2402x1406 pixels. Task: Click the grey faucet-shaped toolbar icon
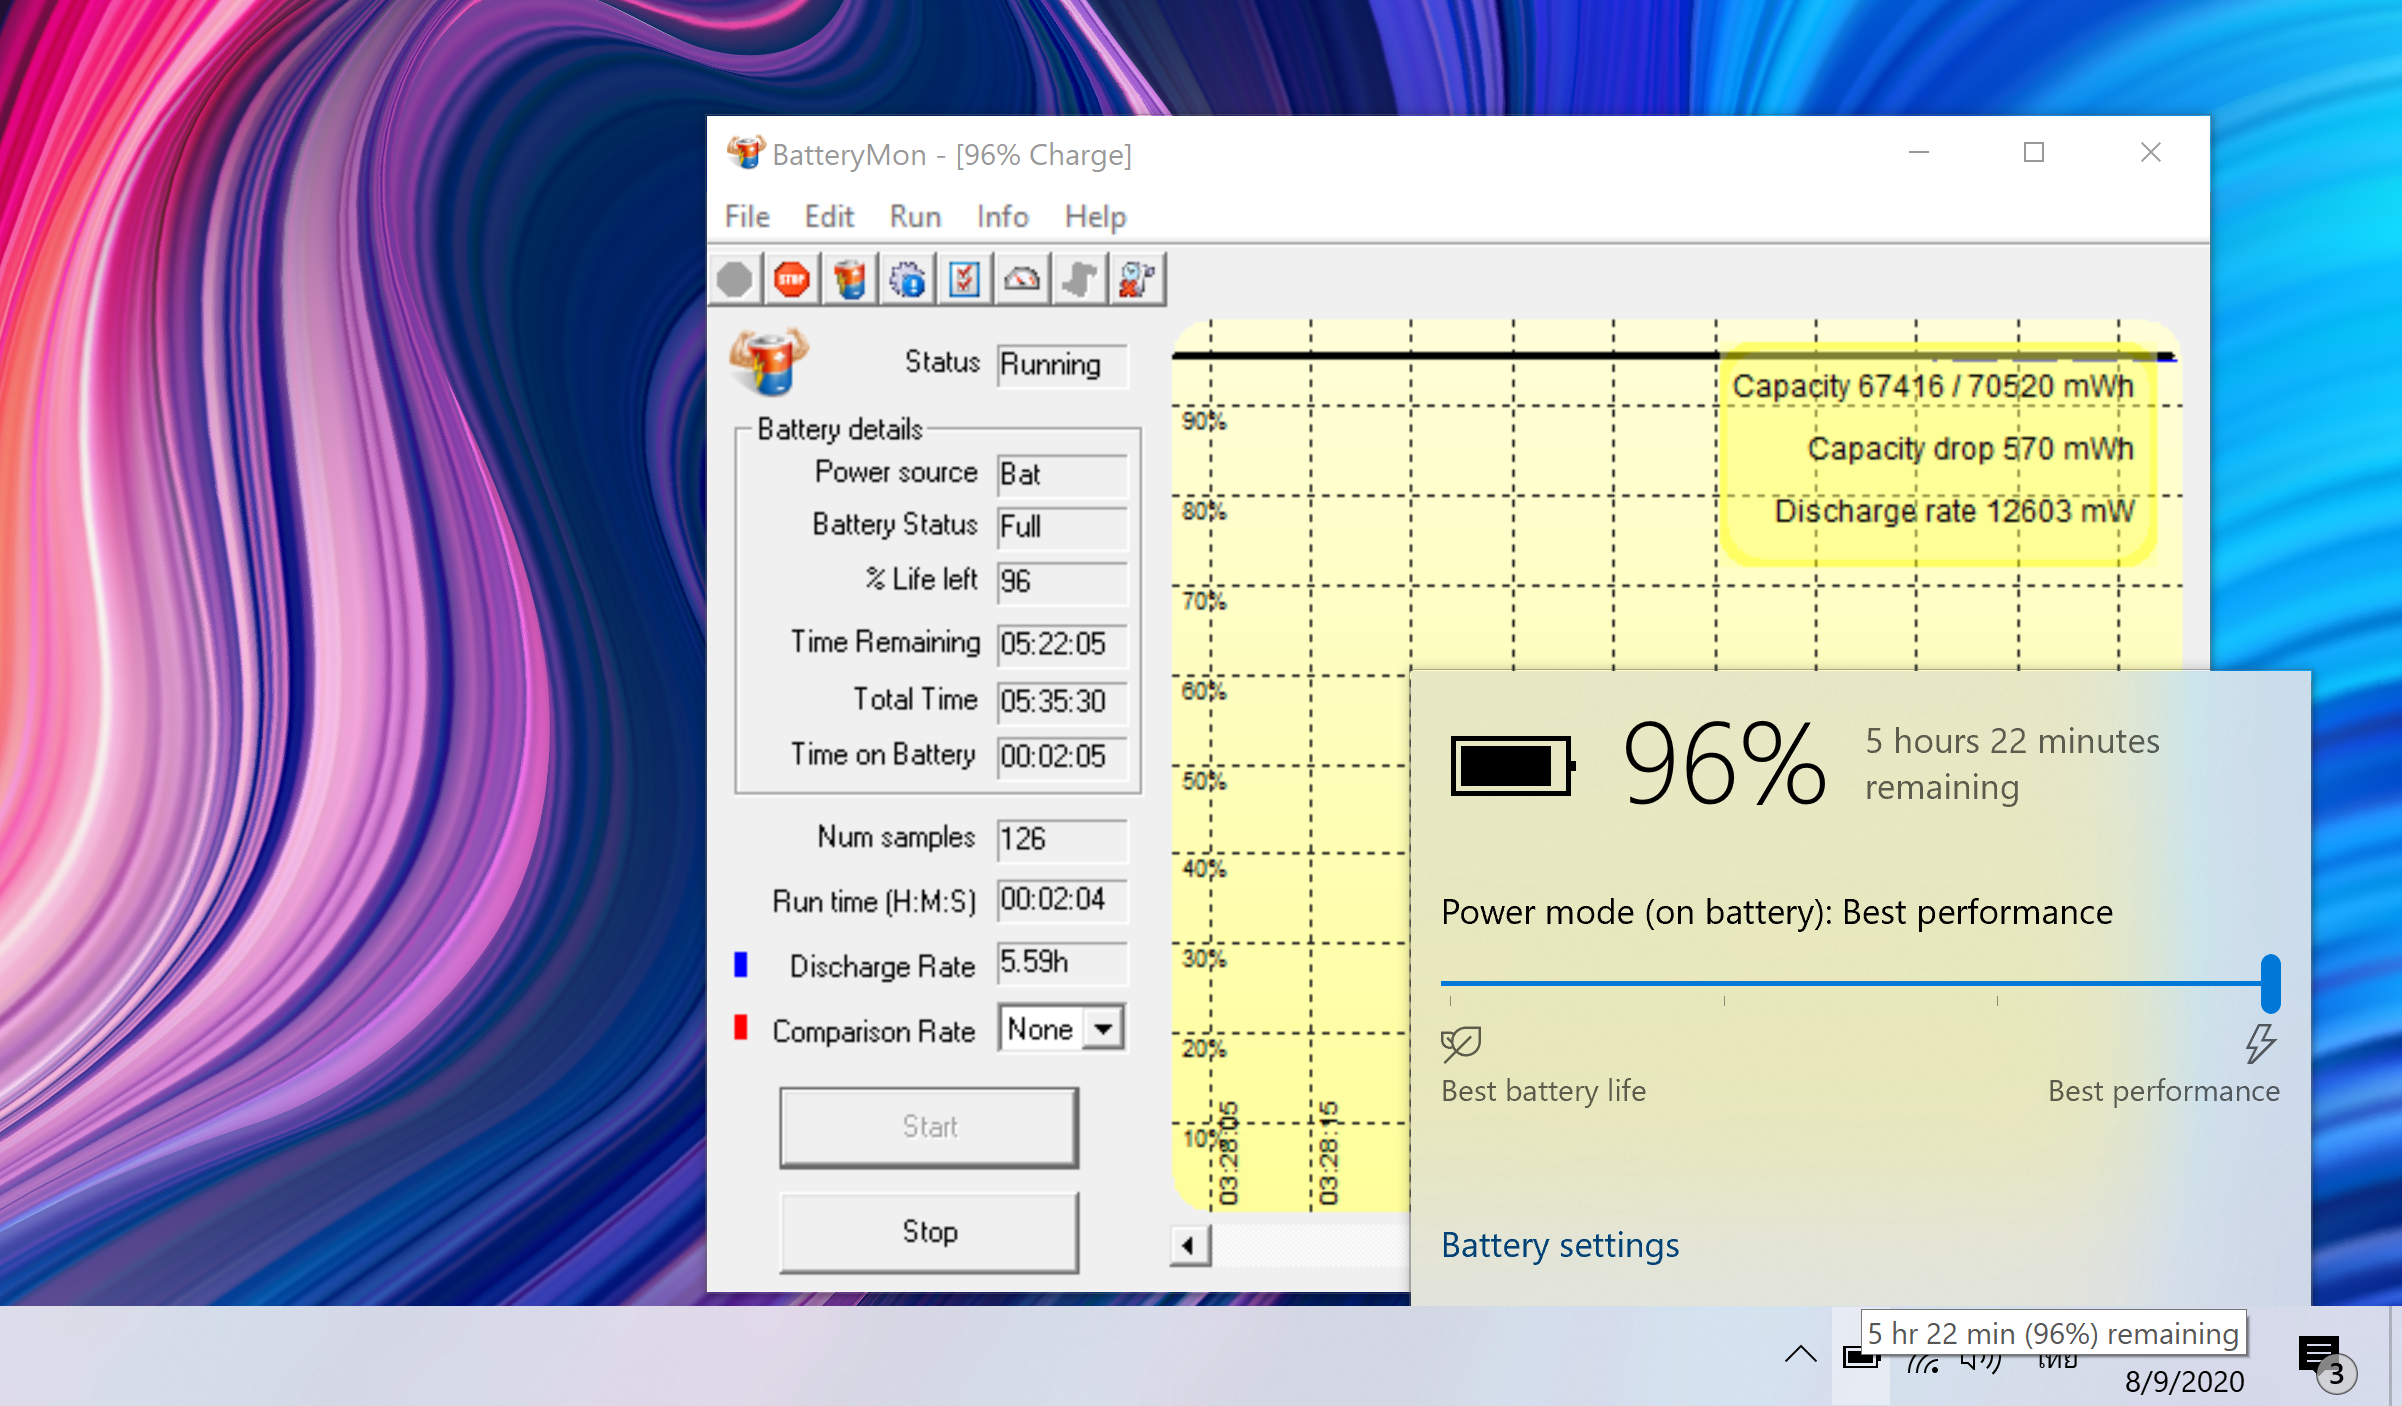1079,280
